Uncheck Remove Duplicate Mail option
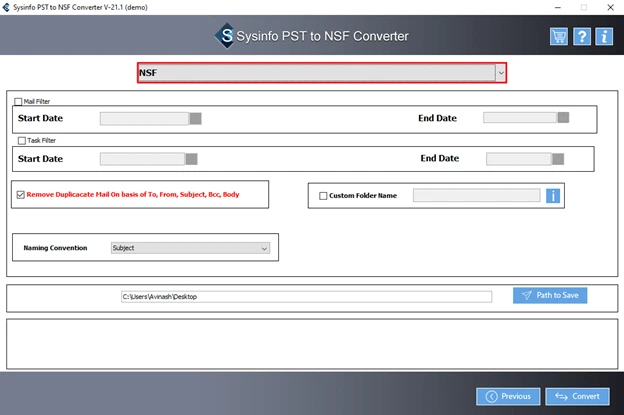The width and height of the screenshot is (624, 415). (21, 195)
